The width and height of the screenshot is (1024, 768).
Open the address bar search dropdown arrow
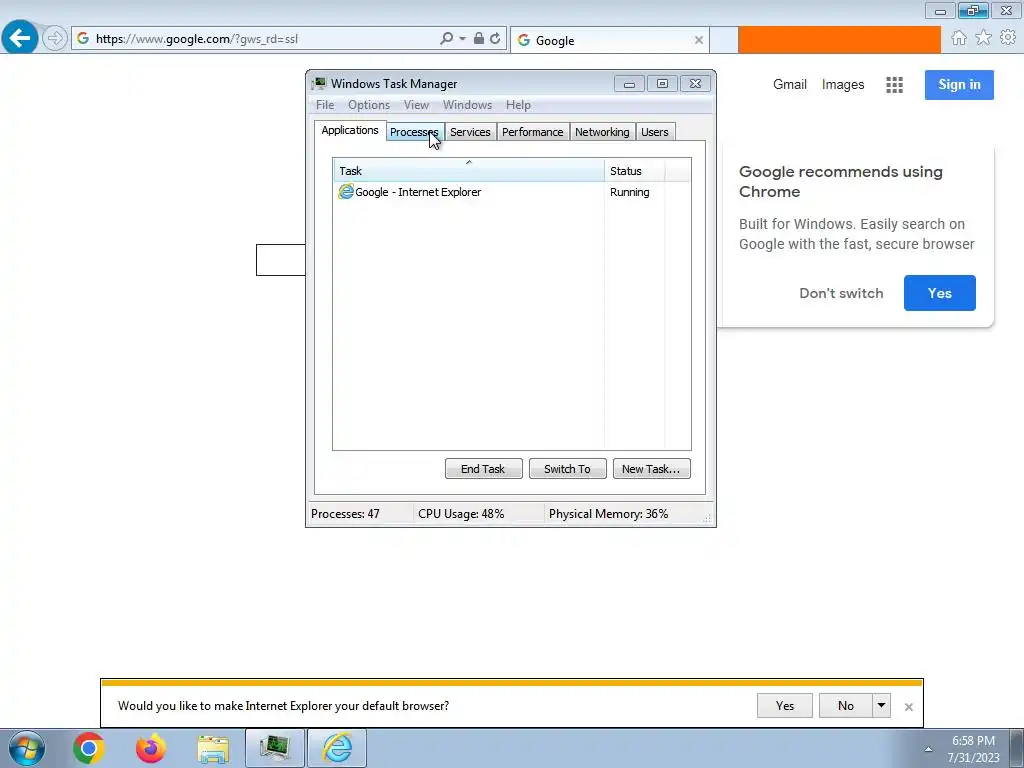tap(462, 39)
